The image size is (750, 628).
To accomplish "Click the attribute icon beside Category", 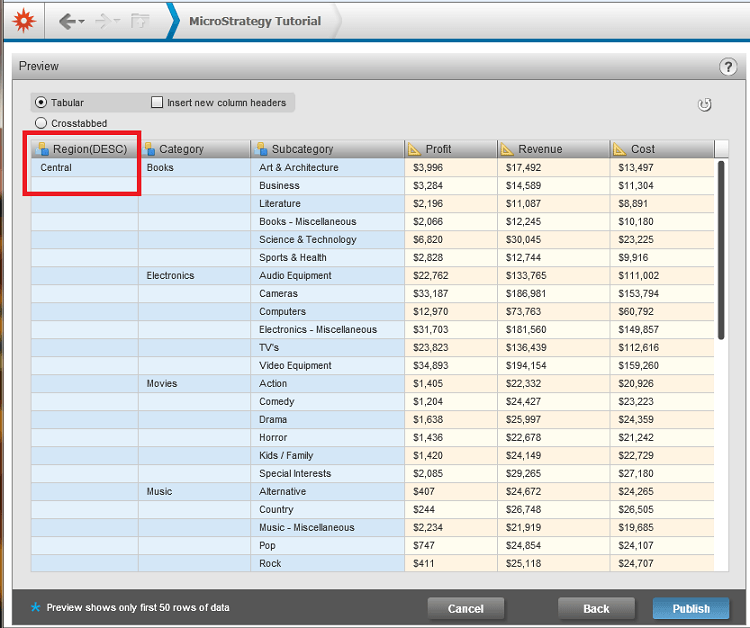I will pos(149,149).
